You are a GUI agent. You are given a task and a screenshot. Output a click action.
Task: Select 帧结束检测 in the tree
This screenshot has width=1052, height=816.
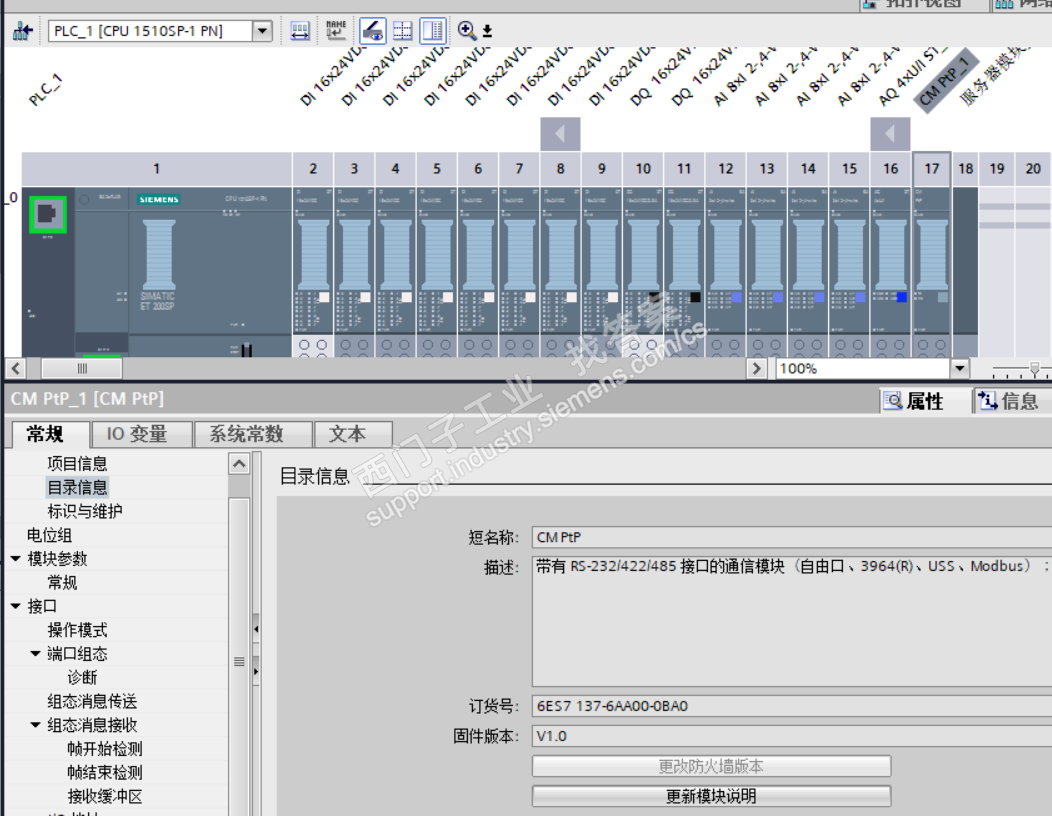pos(105,772)
